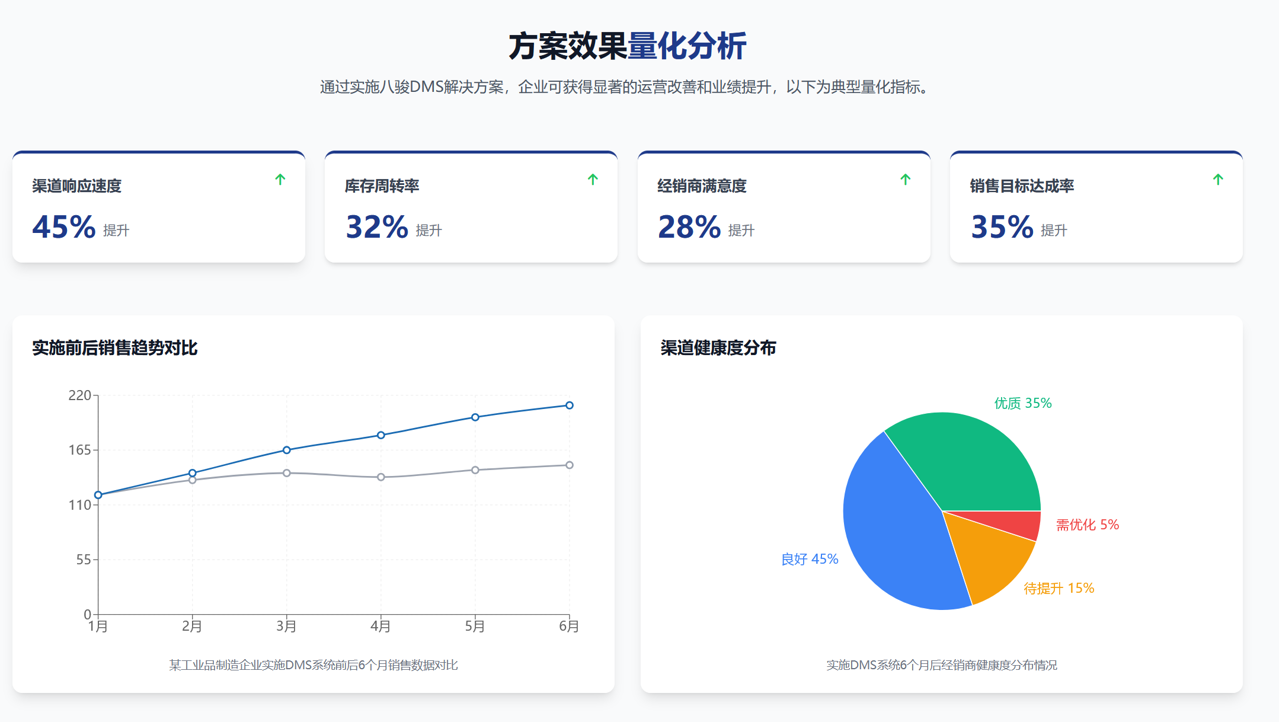Click the 优质 35% pie label
Viewport: 1279px width, 722px height.
(x=1022, y=403)
